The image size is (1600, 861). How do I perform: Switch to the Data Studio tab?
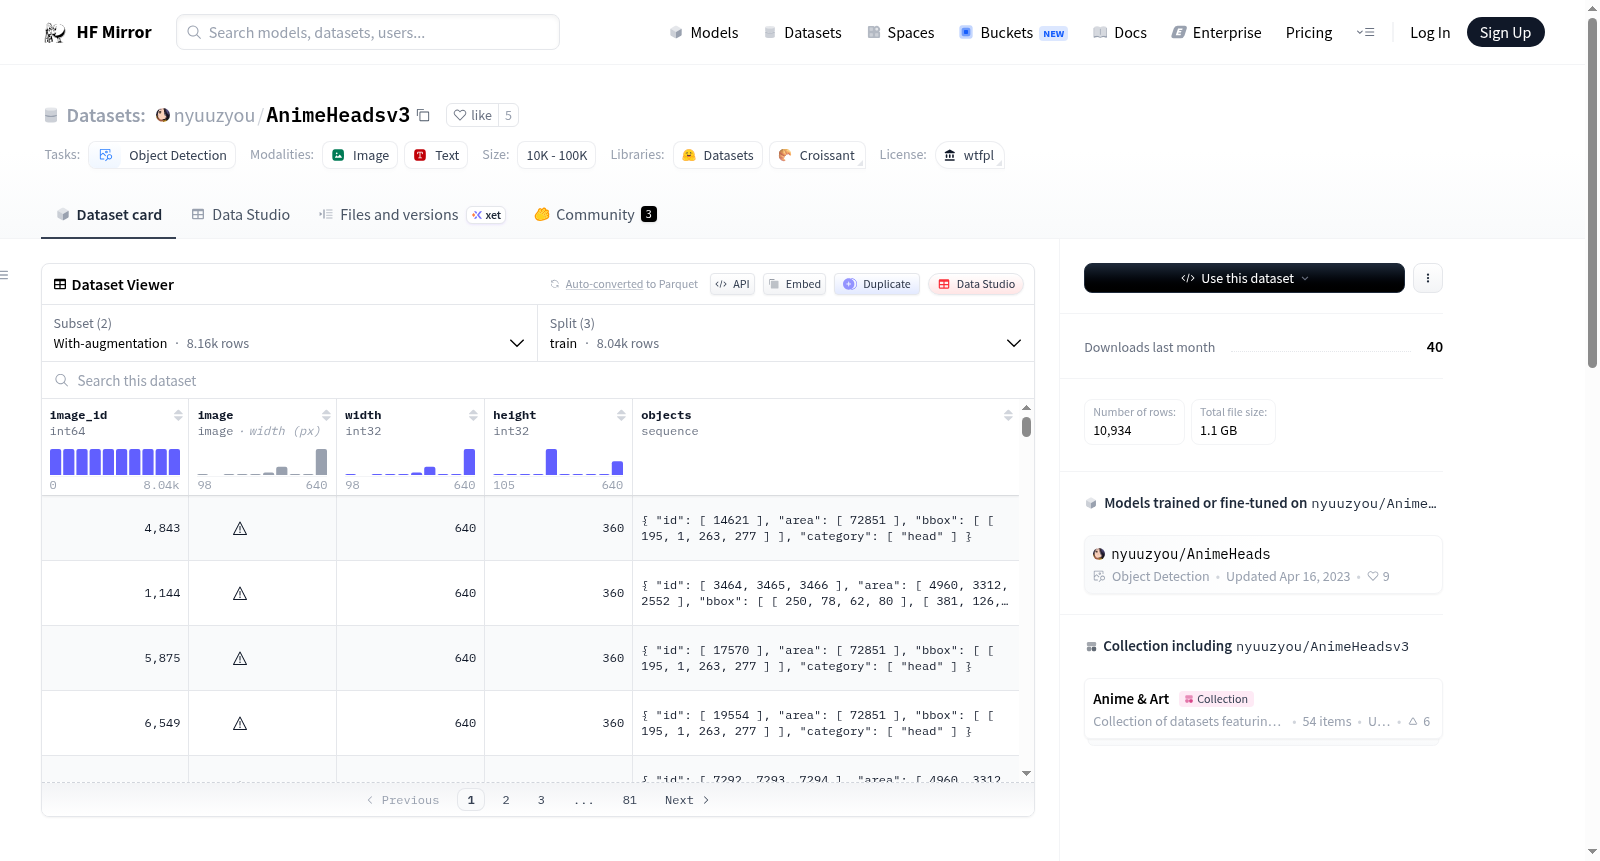[x=241, y=215]
